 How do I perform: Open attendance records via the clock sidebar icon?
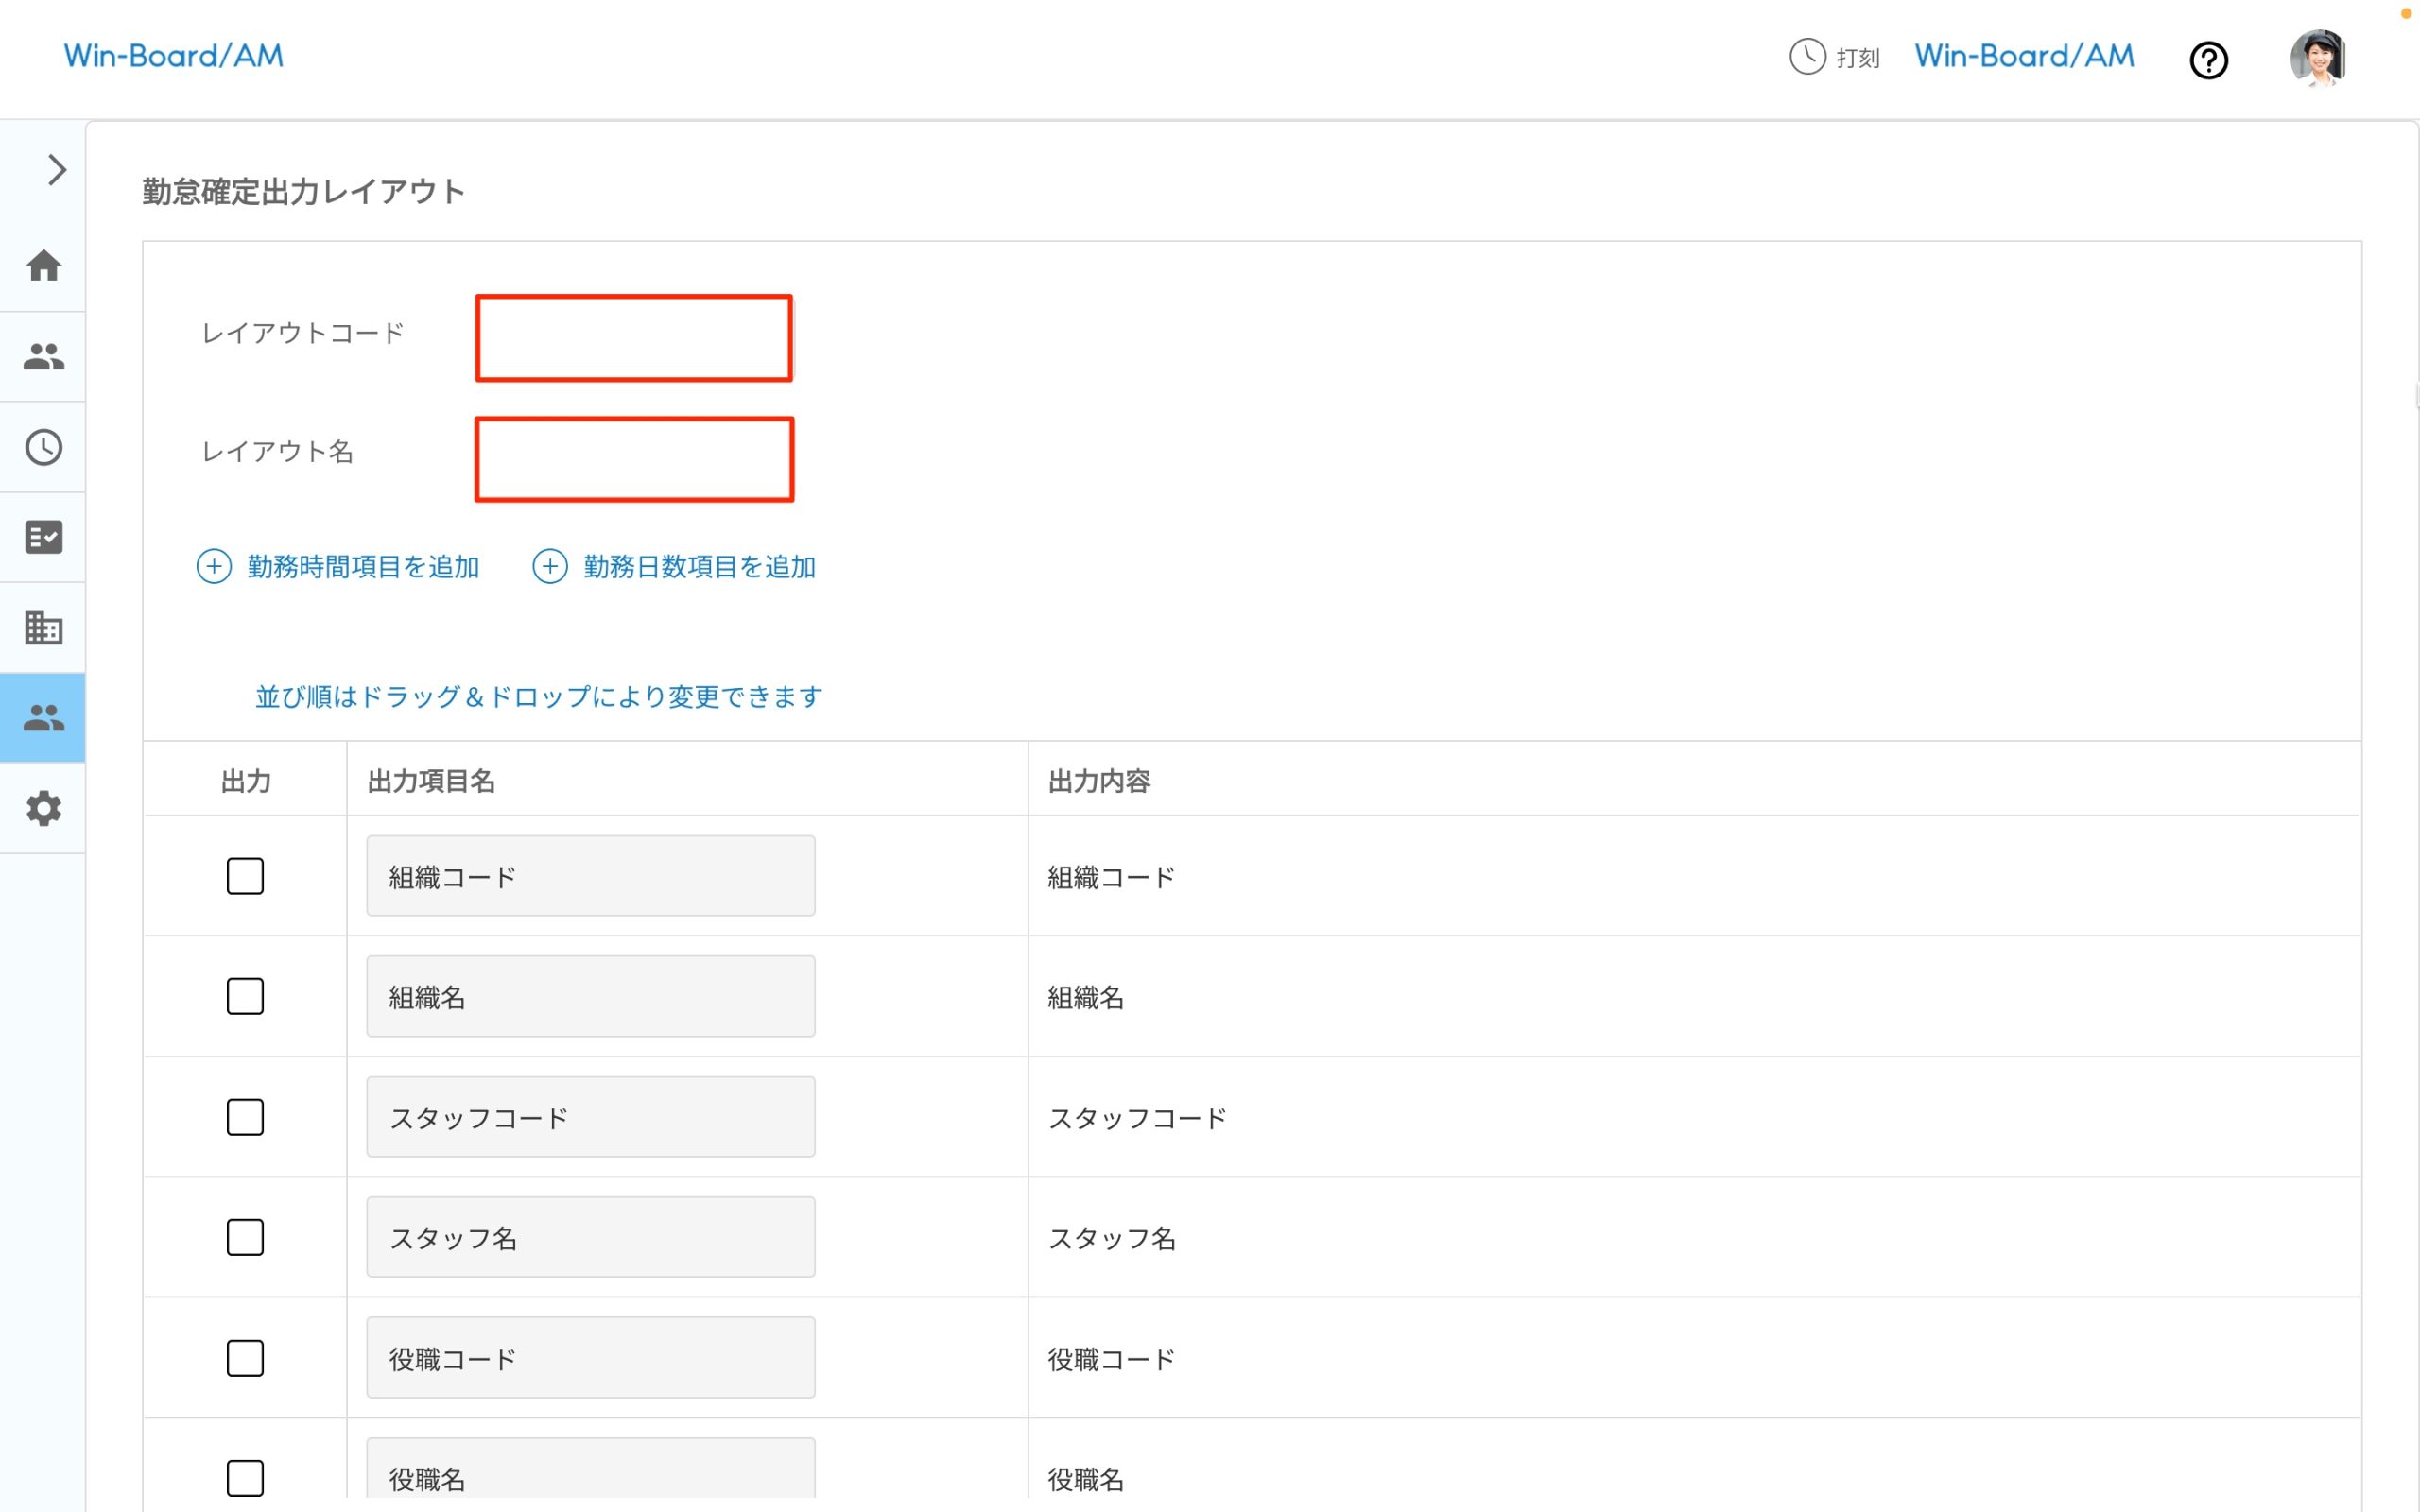[x=43, y=447]
